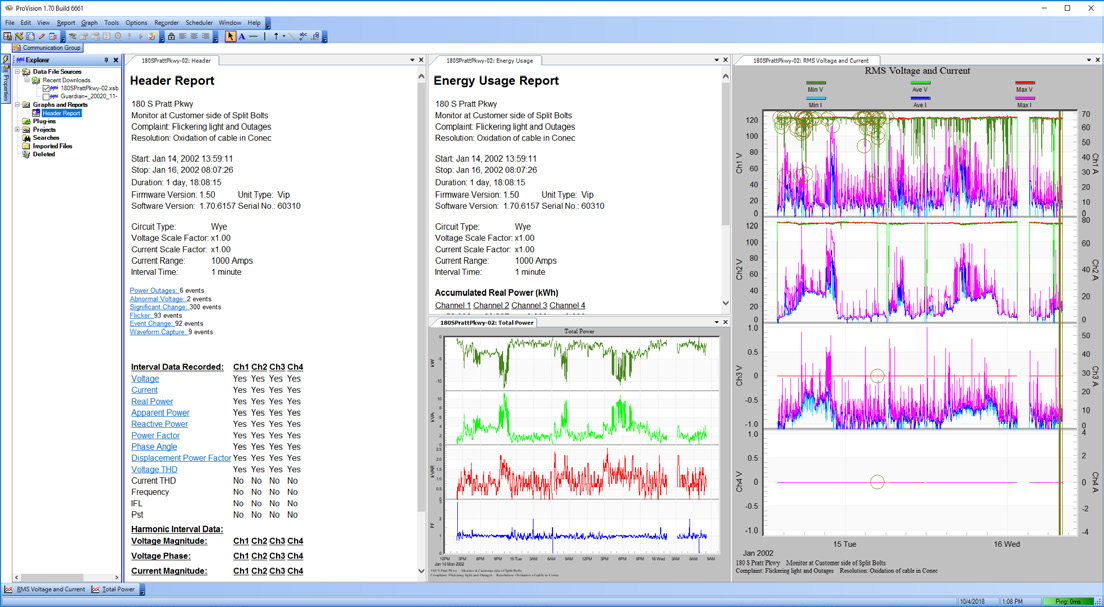Pin the Explorer panel
Viewport: 1104px width, 607px height.
[x=106, y=60]
